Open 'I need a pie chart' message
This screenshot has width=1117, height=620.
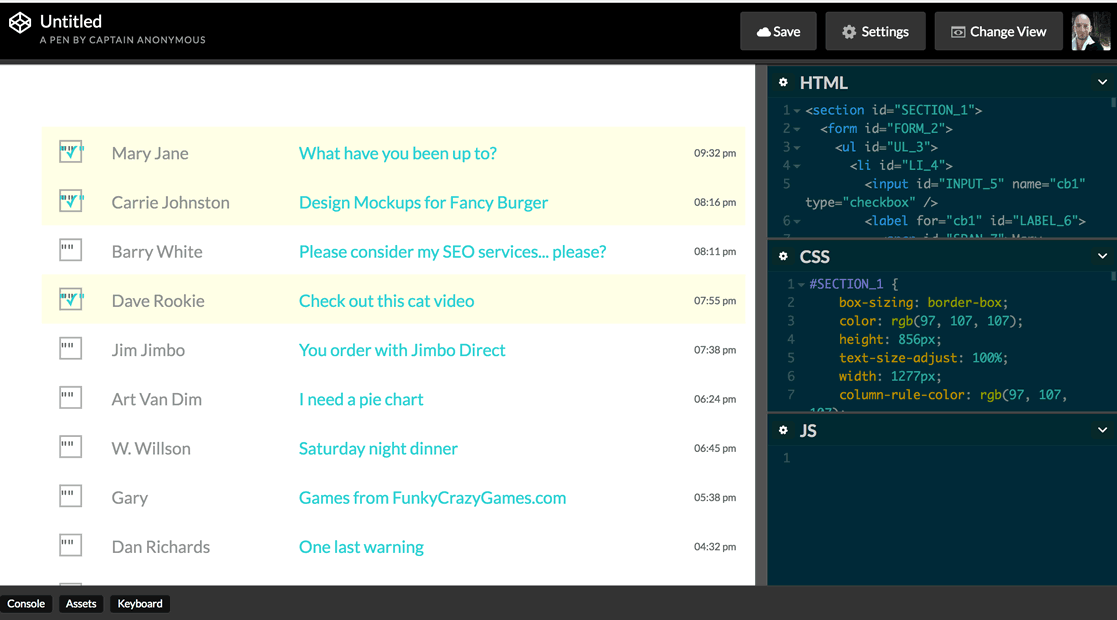pyautogui.click(x=361, y=399)
